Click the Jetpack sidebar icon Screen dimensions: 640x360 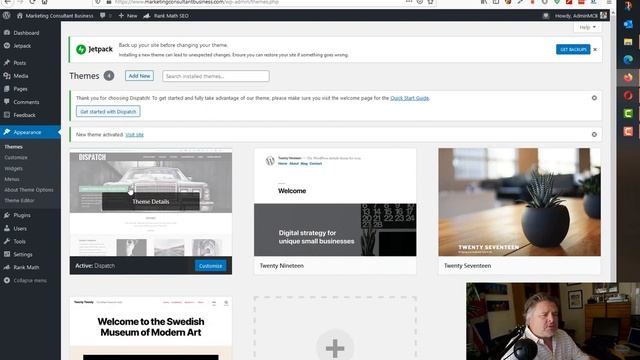[x=7, y=46]
